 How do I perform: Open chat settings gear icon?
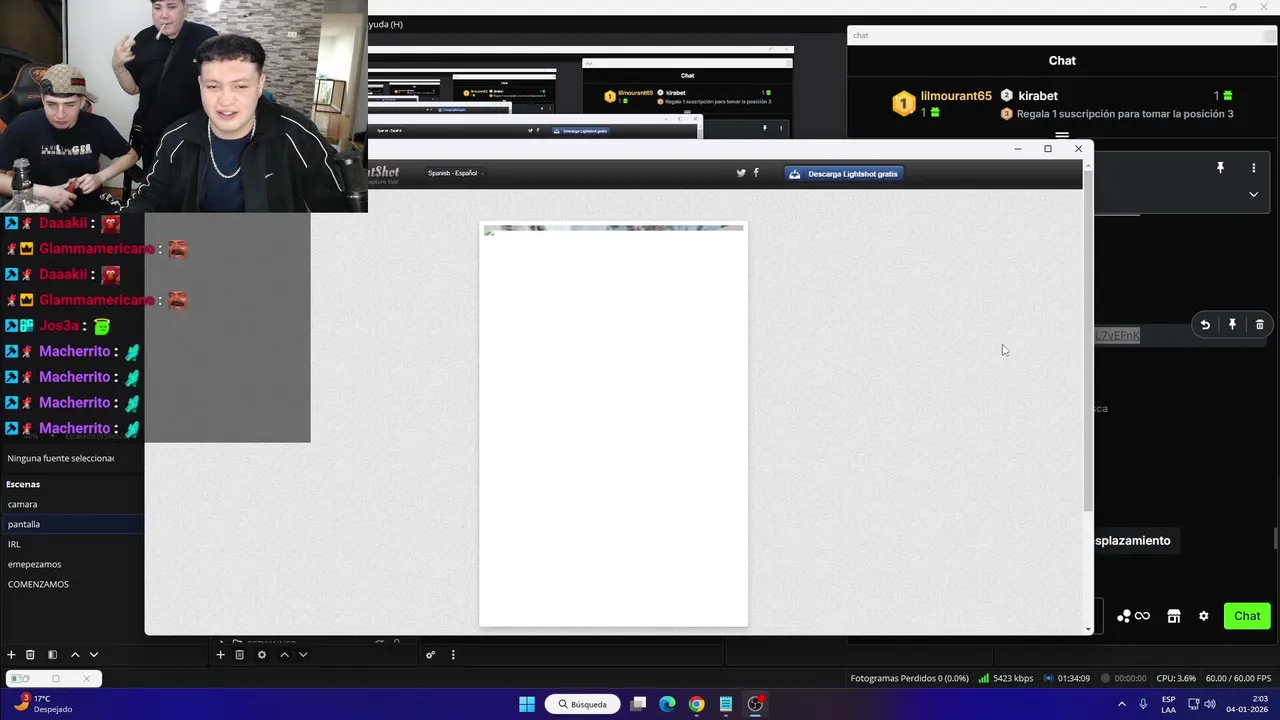click(1204, 616)
